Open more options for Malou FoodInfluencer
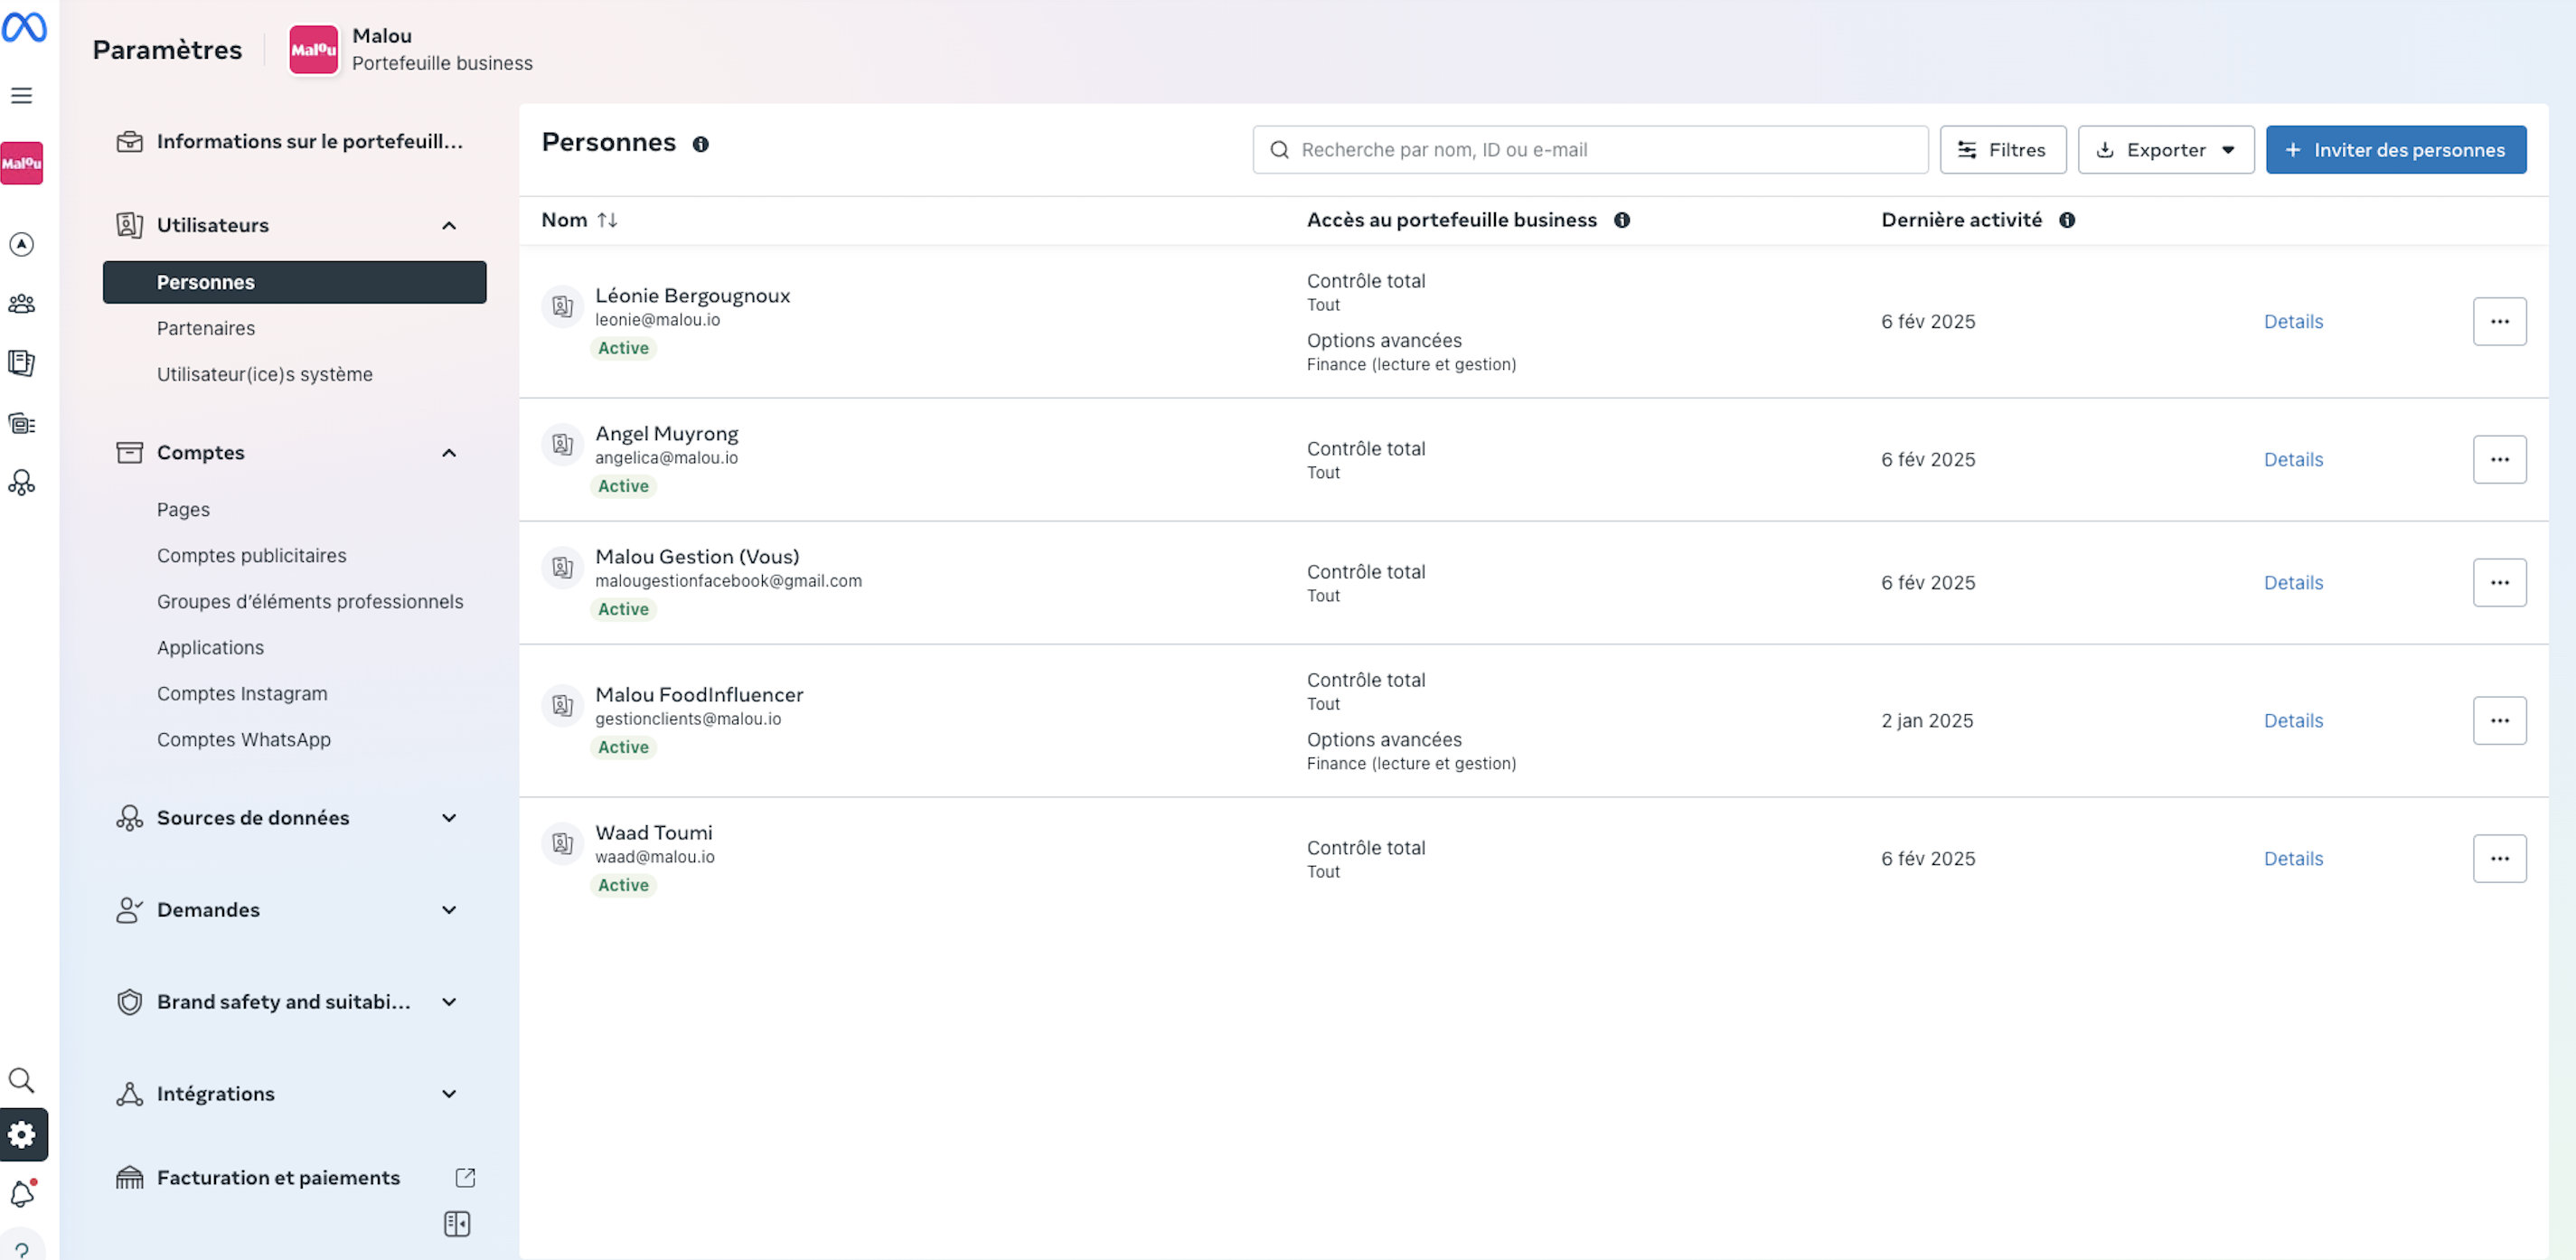This screenshot has width=2576, height=1260. (x=2499, y=721)
